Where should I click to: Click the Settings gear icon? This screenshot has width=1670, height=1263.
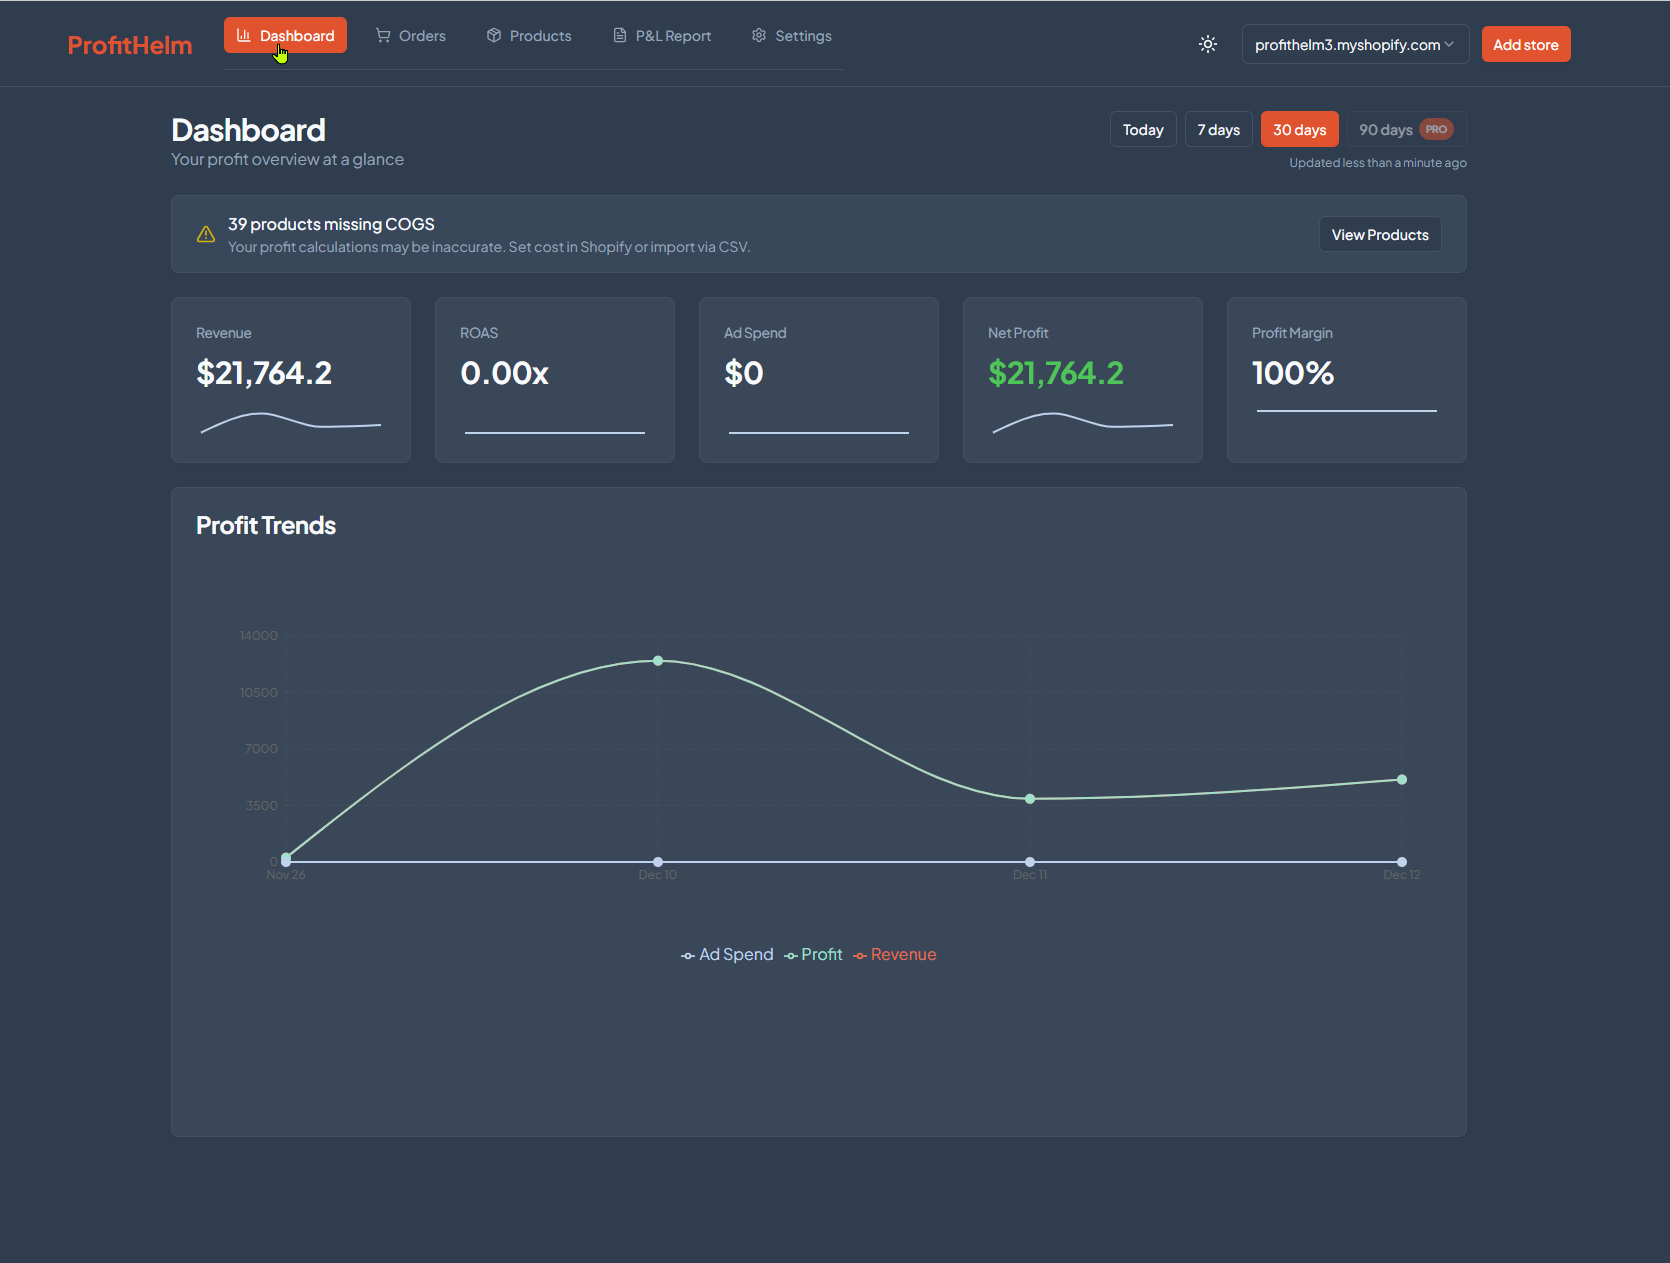click(757, 35)
